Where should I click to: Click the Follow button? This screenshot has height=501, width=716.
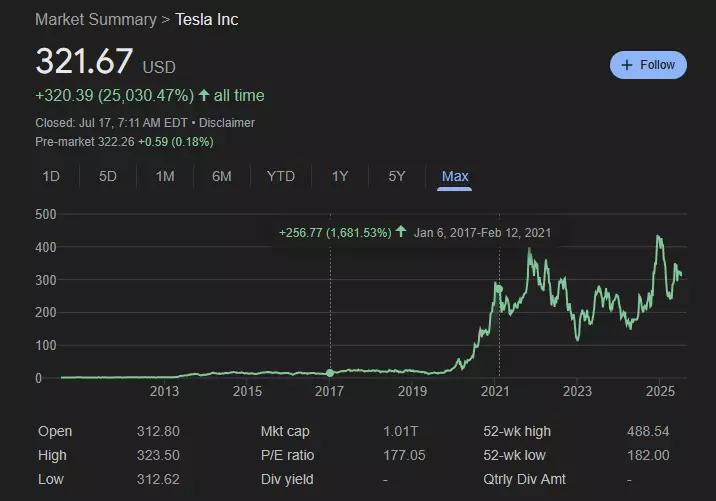click(648, 65)
